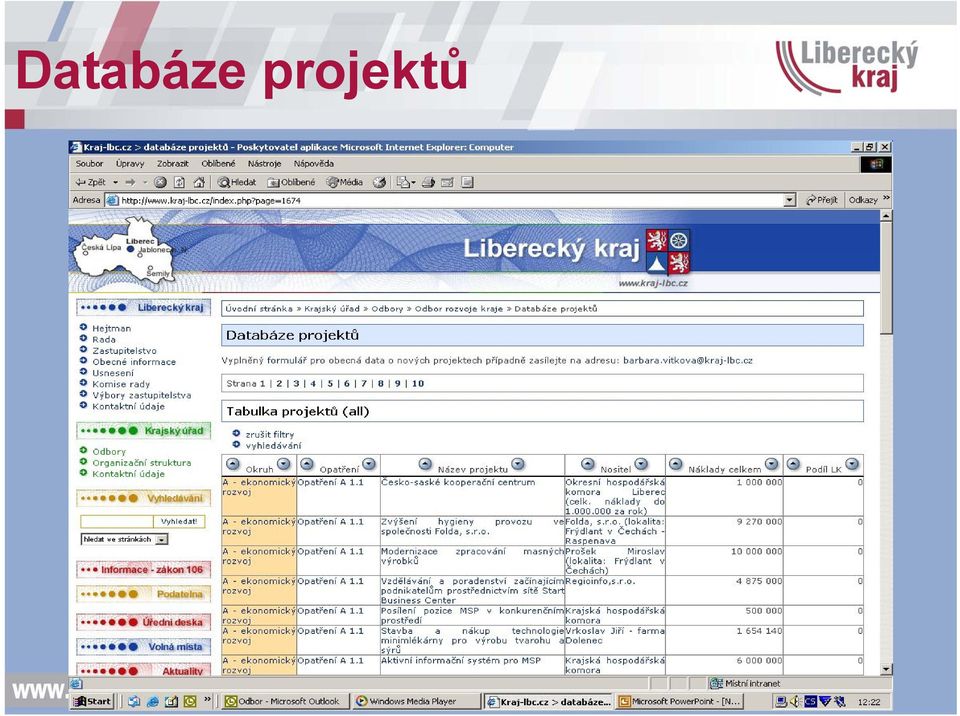Click the sidebar search text field

116,522
